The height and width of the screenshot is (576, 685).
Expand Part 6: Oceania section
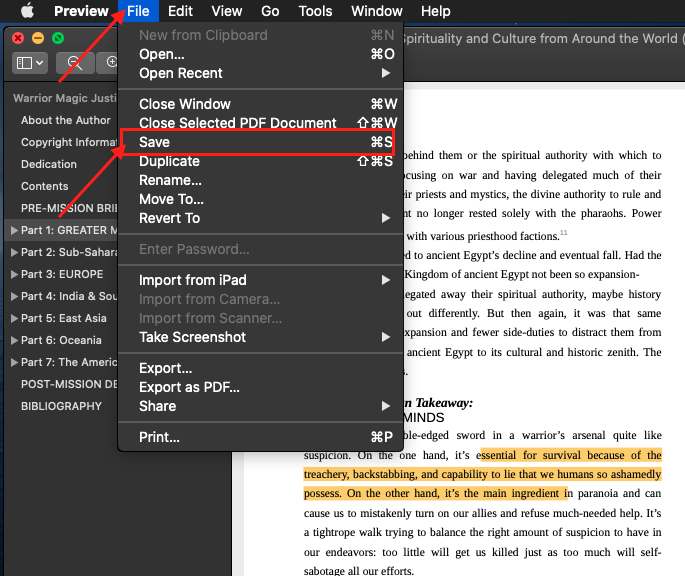[14, 340]
